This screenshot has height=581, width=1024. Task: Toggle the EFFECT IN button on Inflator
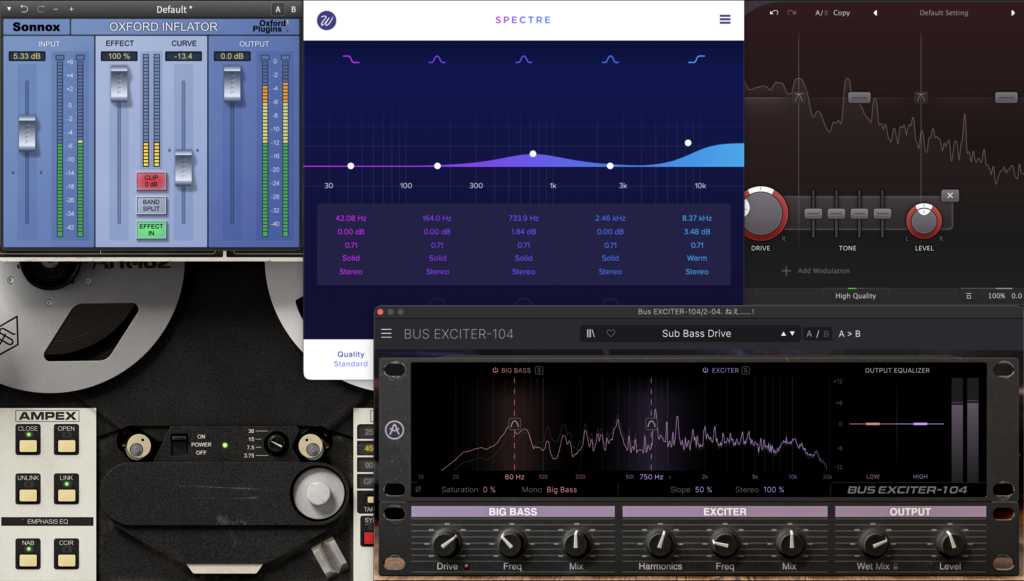tap(151, 229)
